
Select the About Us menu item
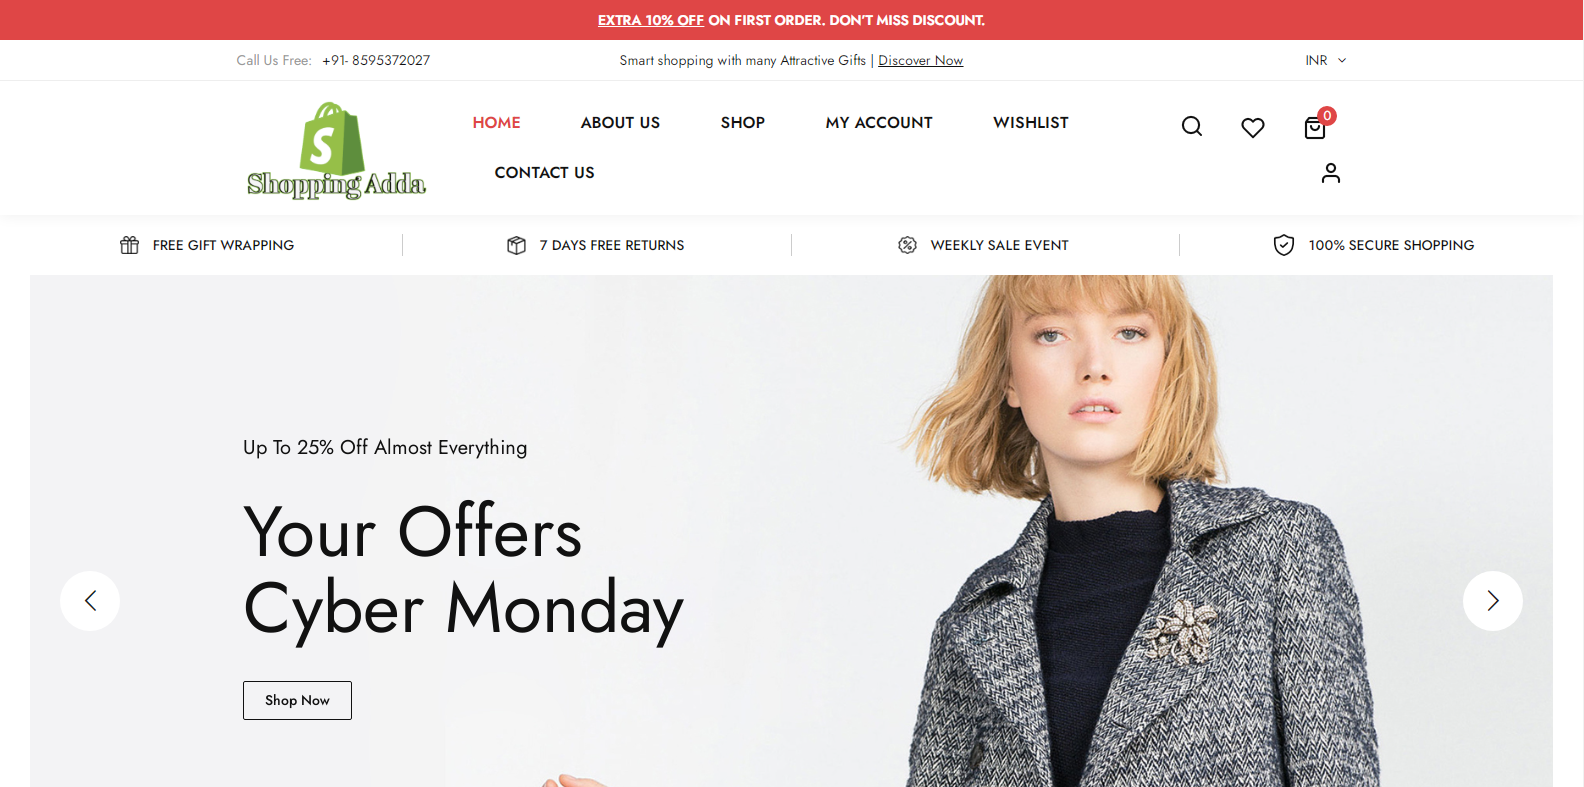620,122
